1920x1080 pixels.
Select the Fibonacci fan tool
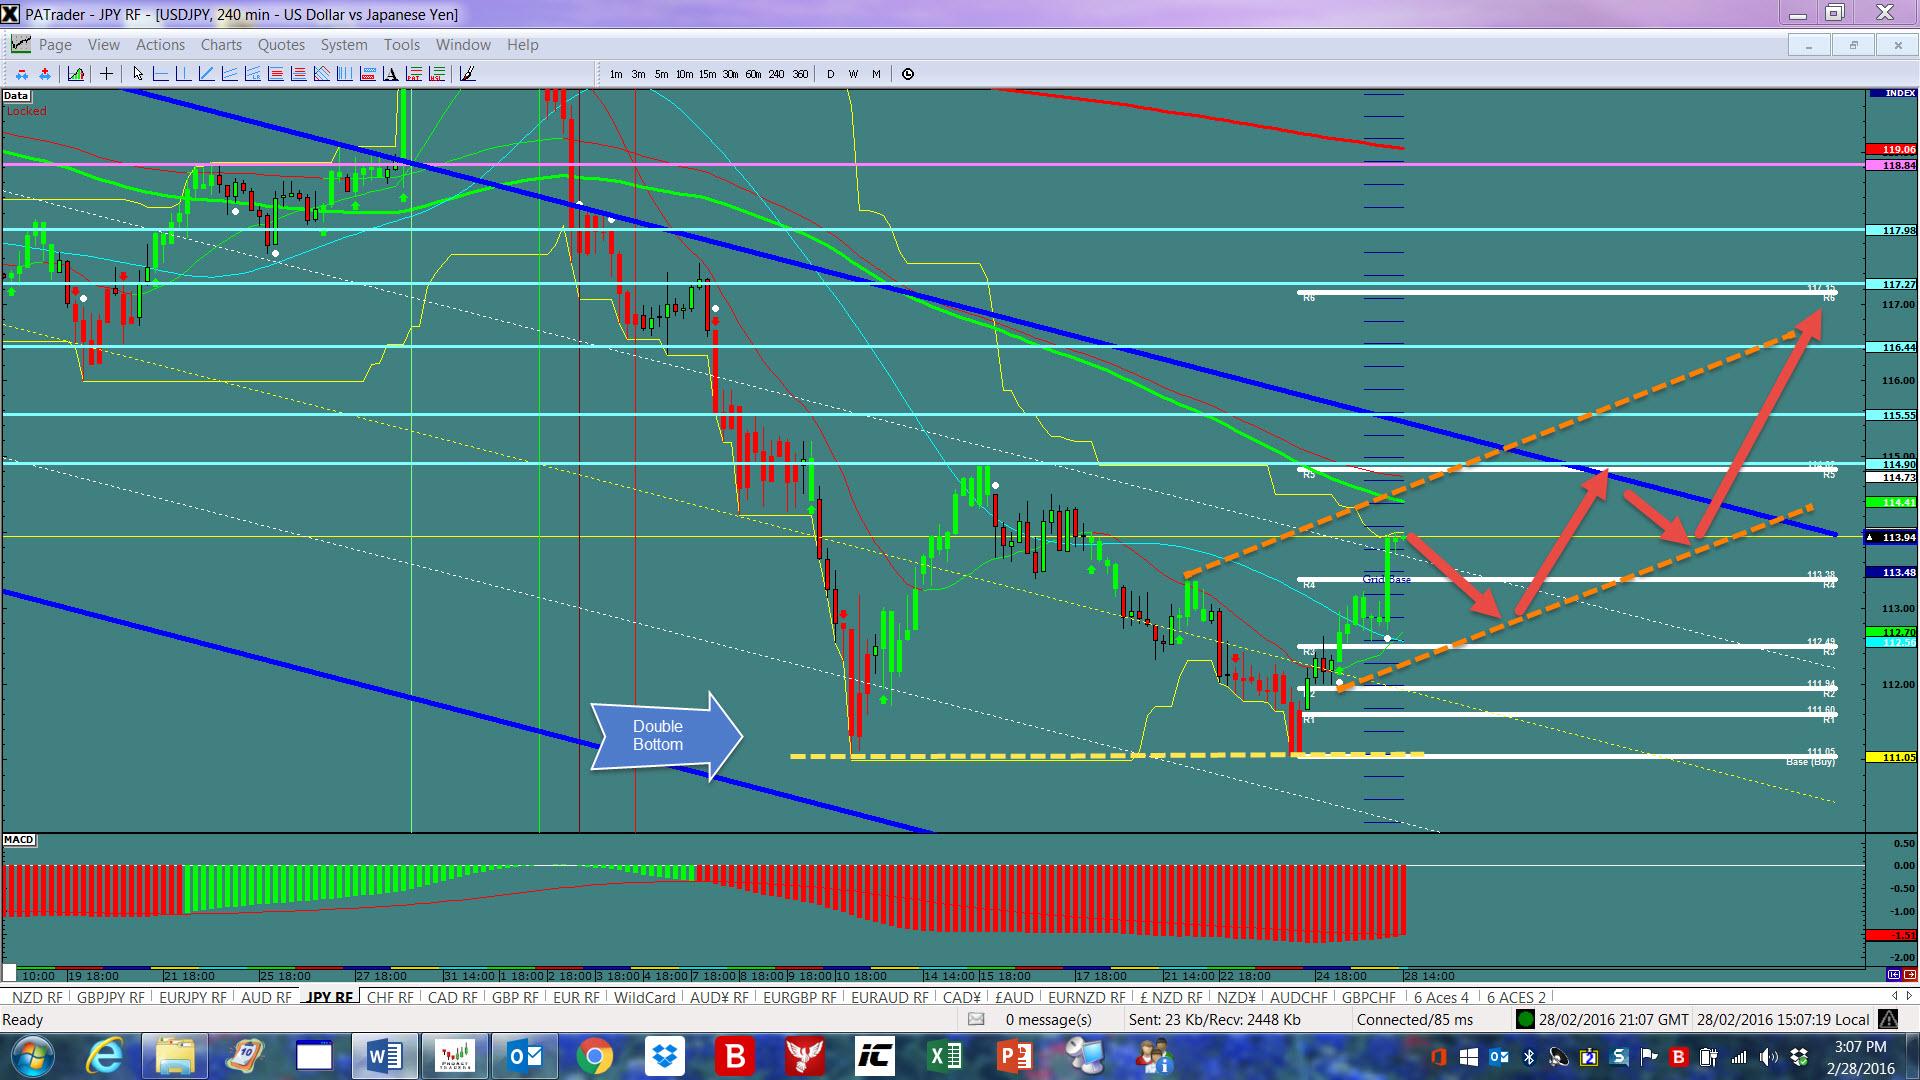coord(322,74)
